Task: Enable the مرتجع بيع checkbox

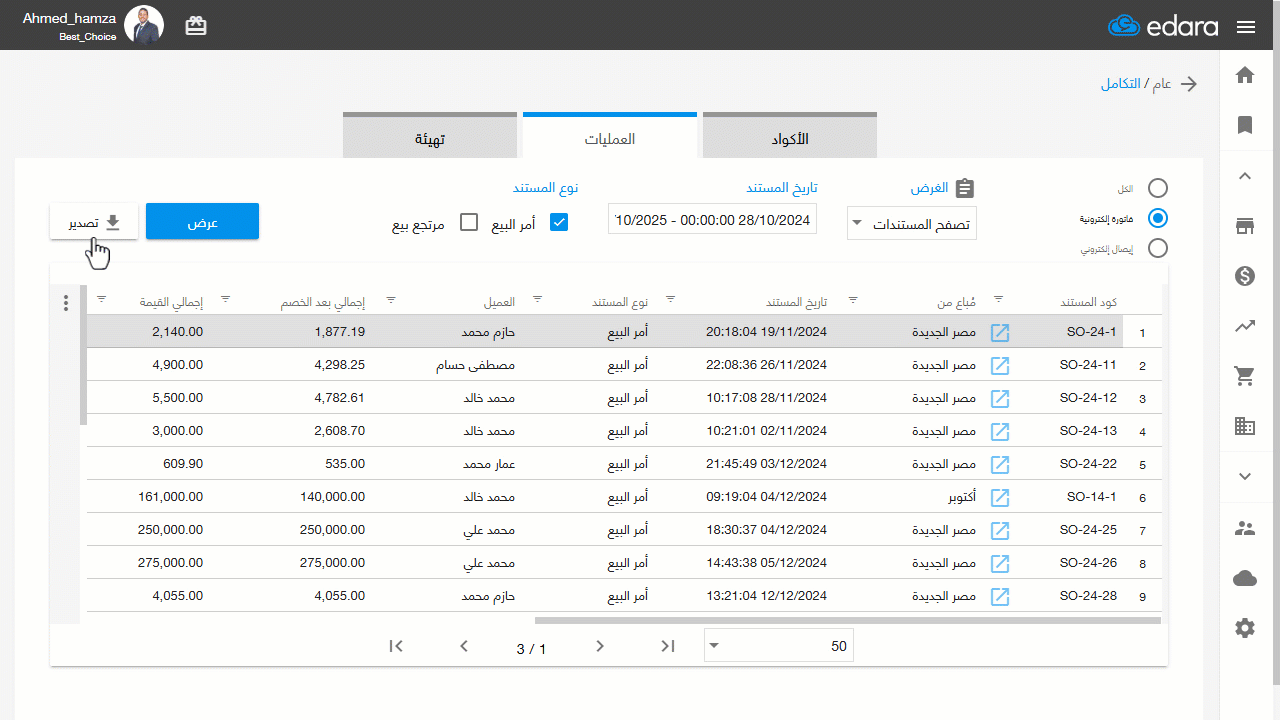Action: pos(469,222)
